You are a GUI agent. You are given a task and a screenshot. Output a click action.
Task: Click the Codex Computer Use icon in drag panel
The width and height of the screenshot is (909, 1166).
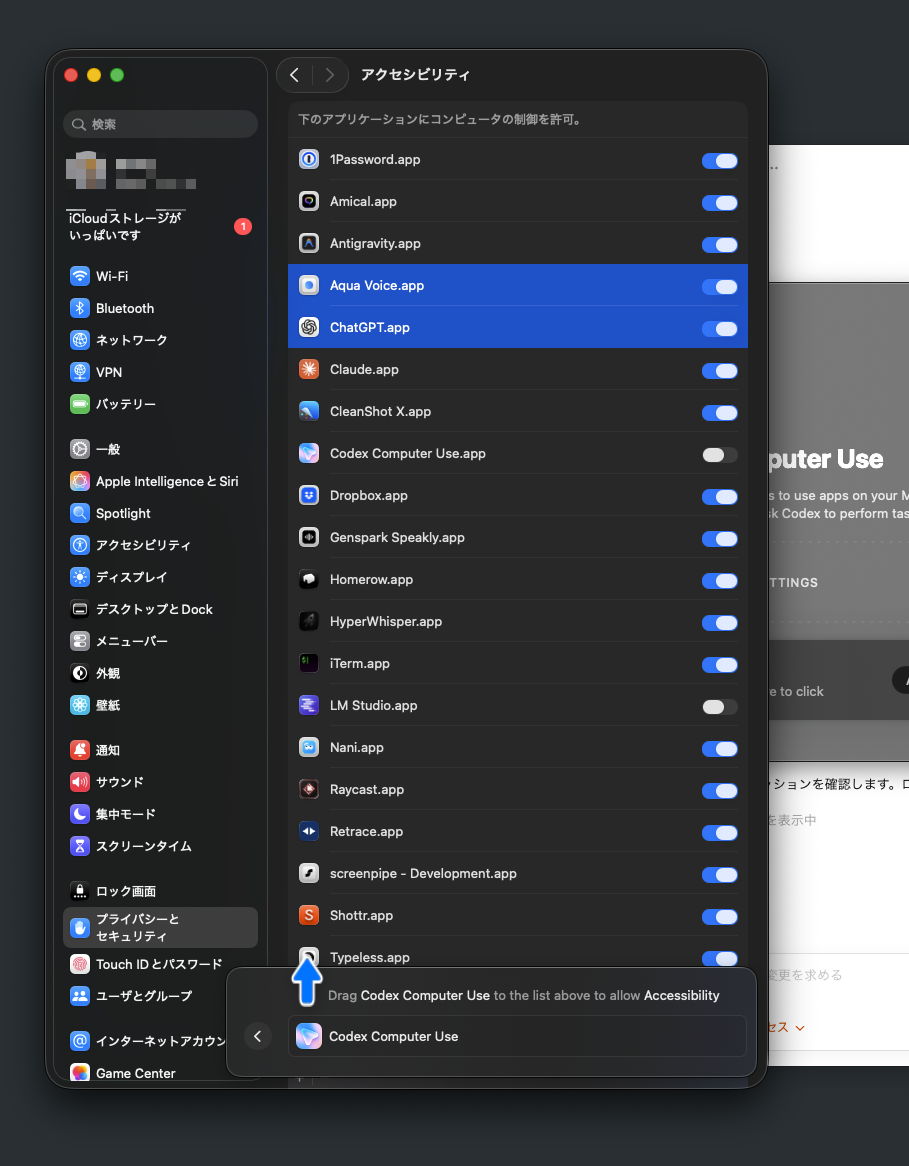point(309,1036)
